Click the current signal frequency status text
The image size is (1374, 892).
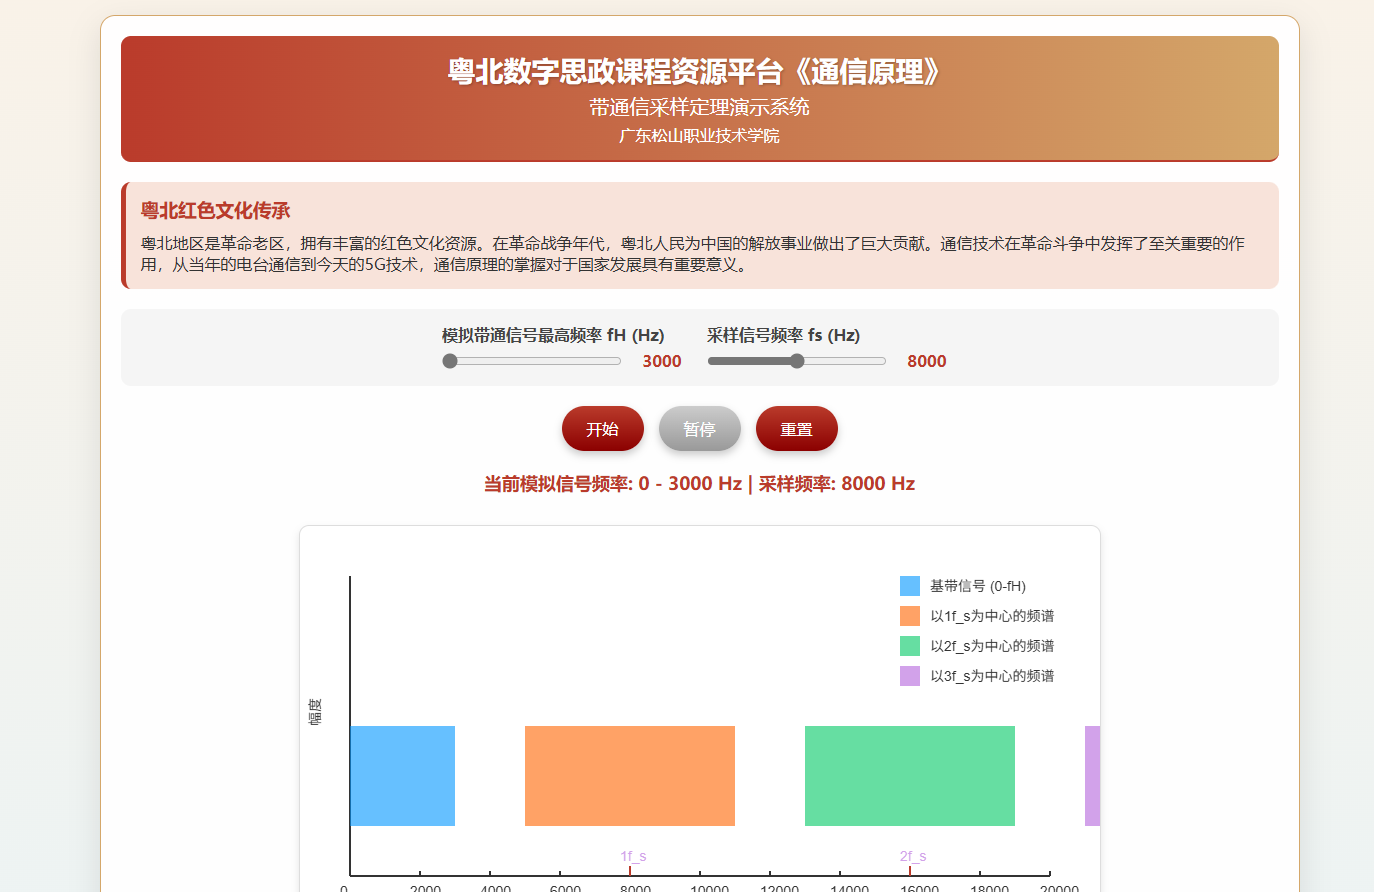coord(699,484)
